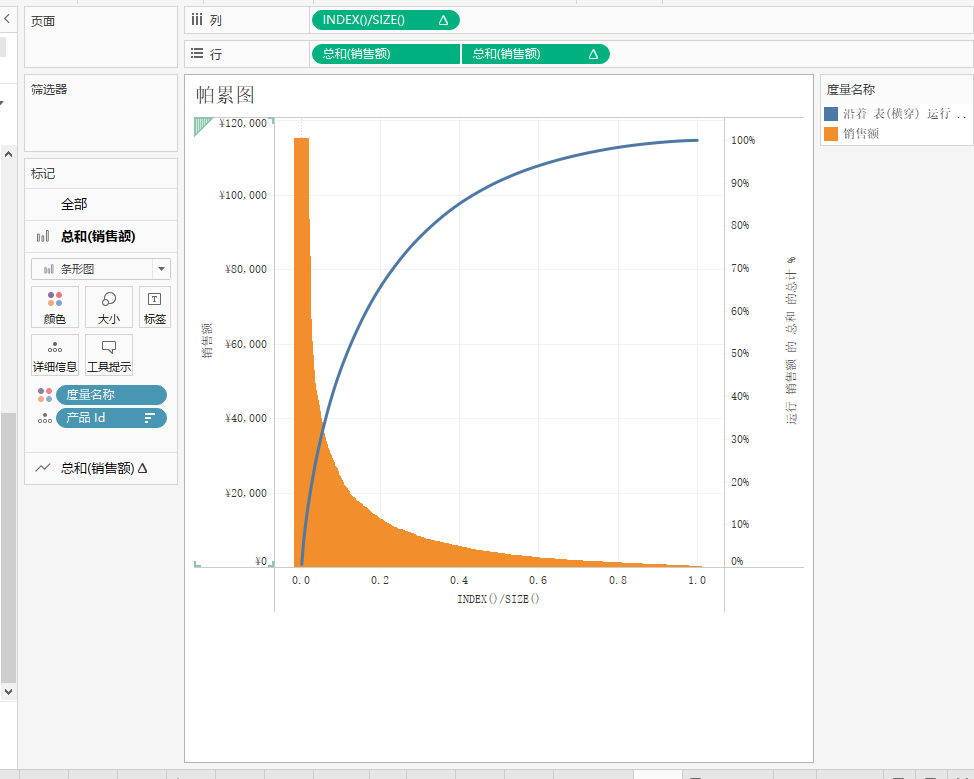The height and width of the screenshot is (779, 974).
Task: Click the ¥100,000 left axis label
Action: click(x=243, y=195)
